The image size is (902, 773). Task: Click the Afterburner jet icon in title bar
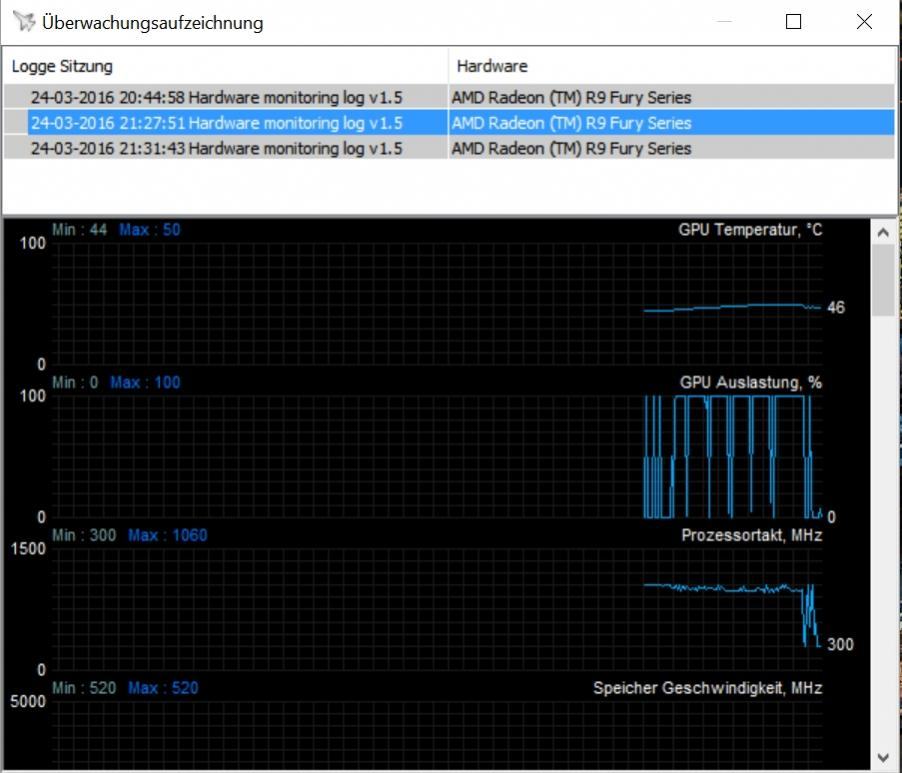click(x=24, y=22)
